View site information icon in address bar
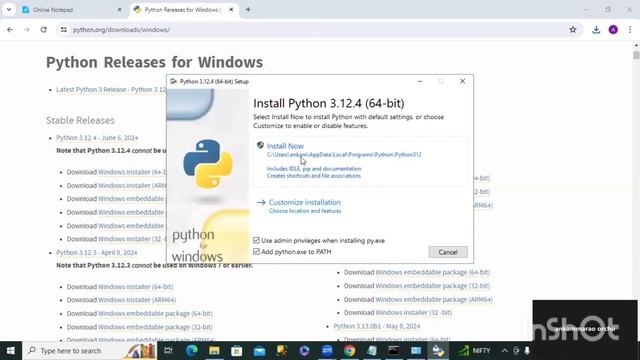 (x=64, y=29)
